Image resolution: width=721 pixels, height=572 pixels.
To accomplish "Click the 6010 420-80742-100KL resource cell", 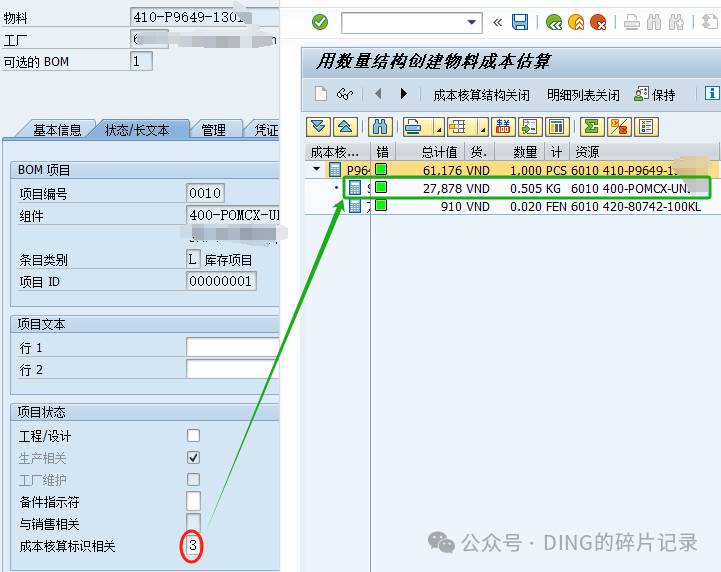I will coord(636,206).
